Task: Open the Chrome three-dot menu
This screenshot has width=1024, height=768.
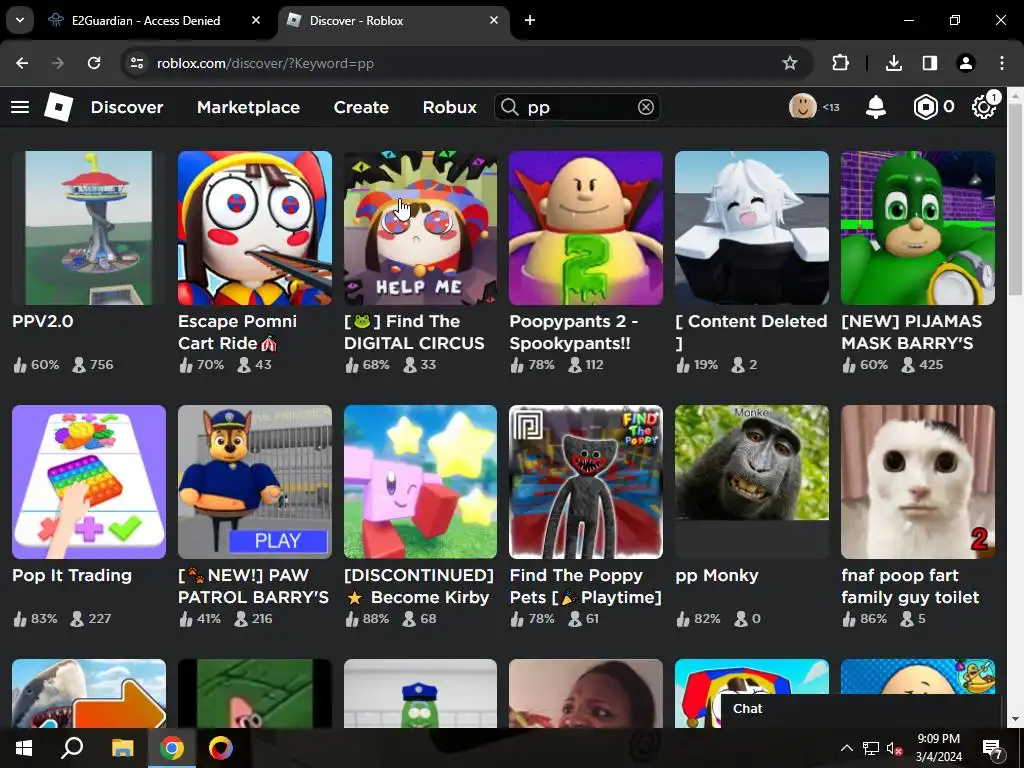Action: point(1002,63)
